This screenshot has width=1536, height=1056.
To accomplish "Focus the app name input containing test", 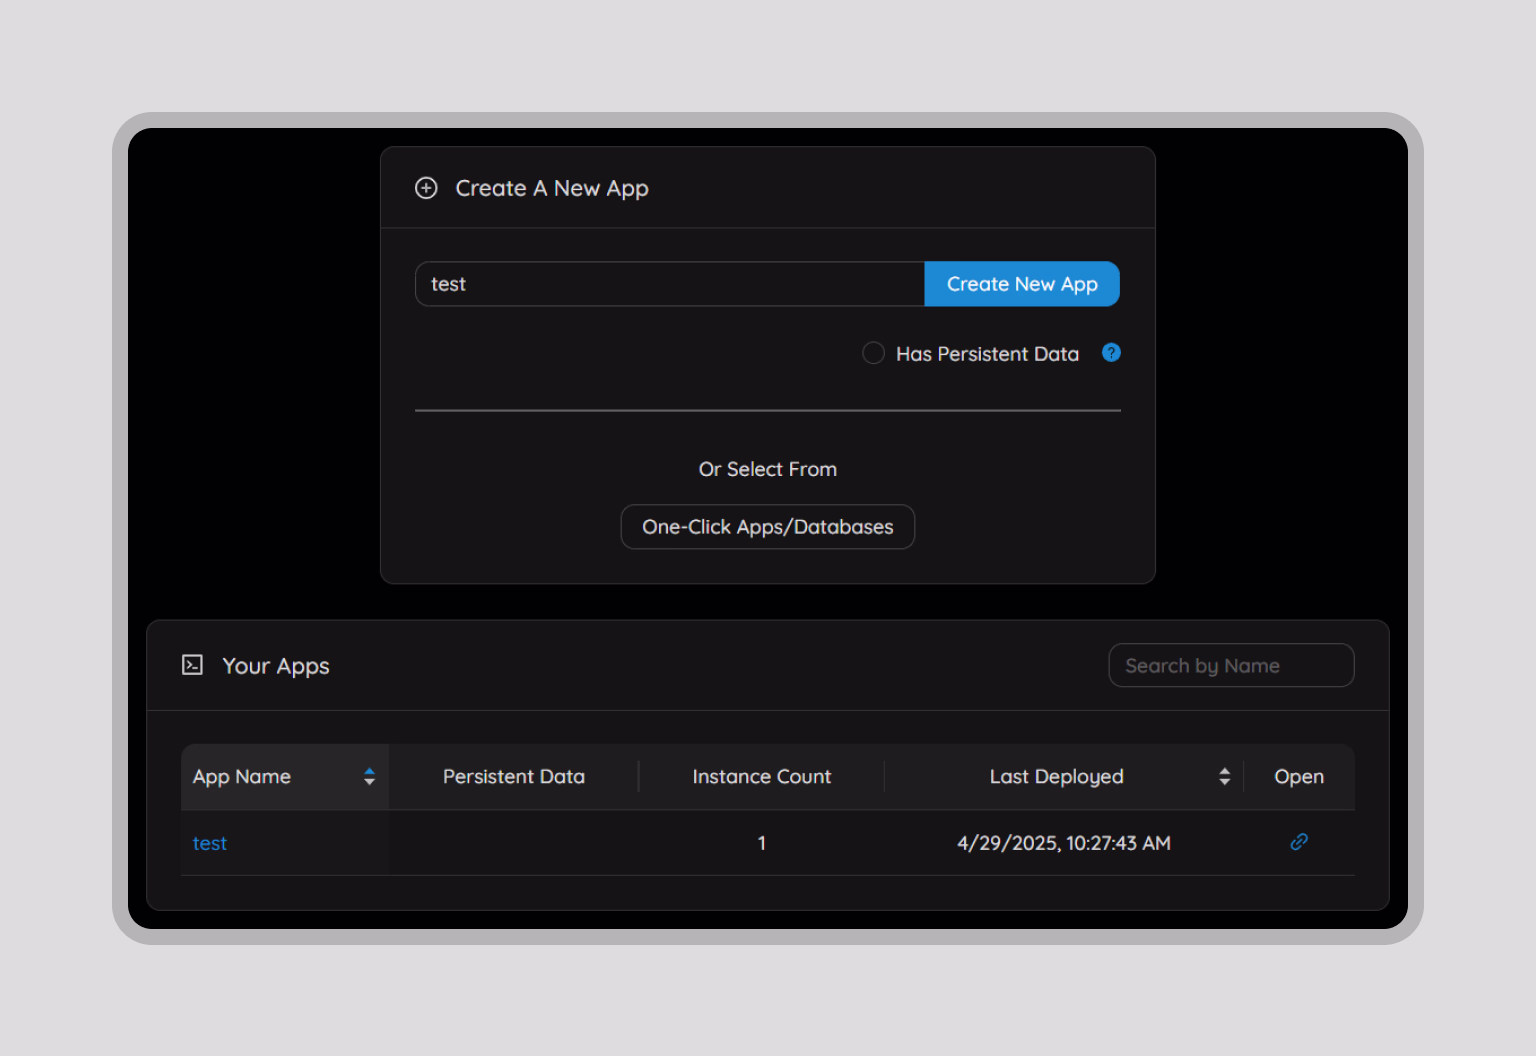I will point(670,284).
